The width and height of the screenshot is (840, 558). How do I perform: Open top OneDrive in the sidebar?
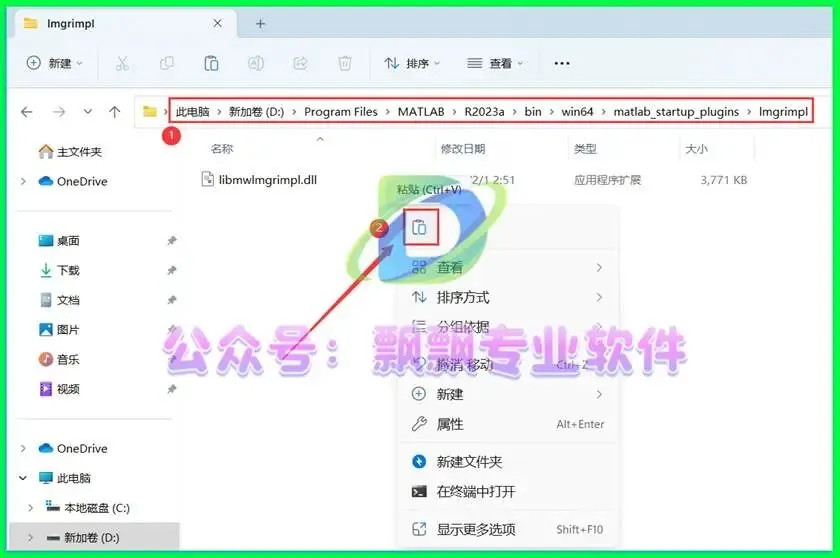[x=73, y=182]
